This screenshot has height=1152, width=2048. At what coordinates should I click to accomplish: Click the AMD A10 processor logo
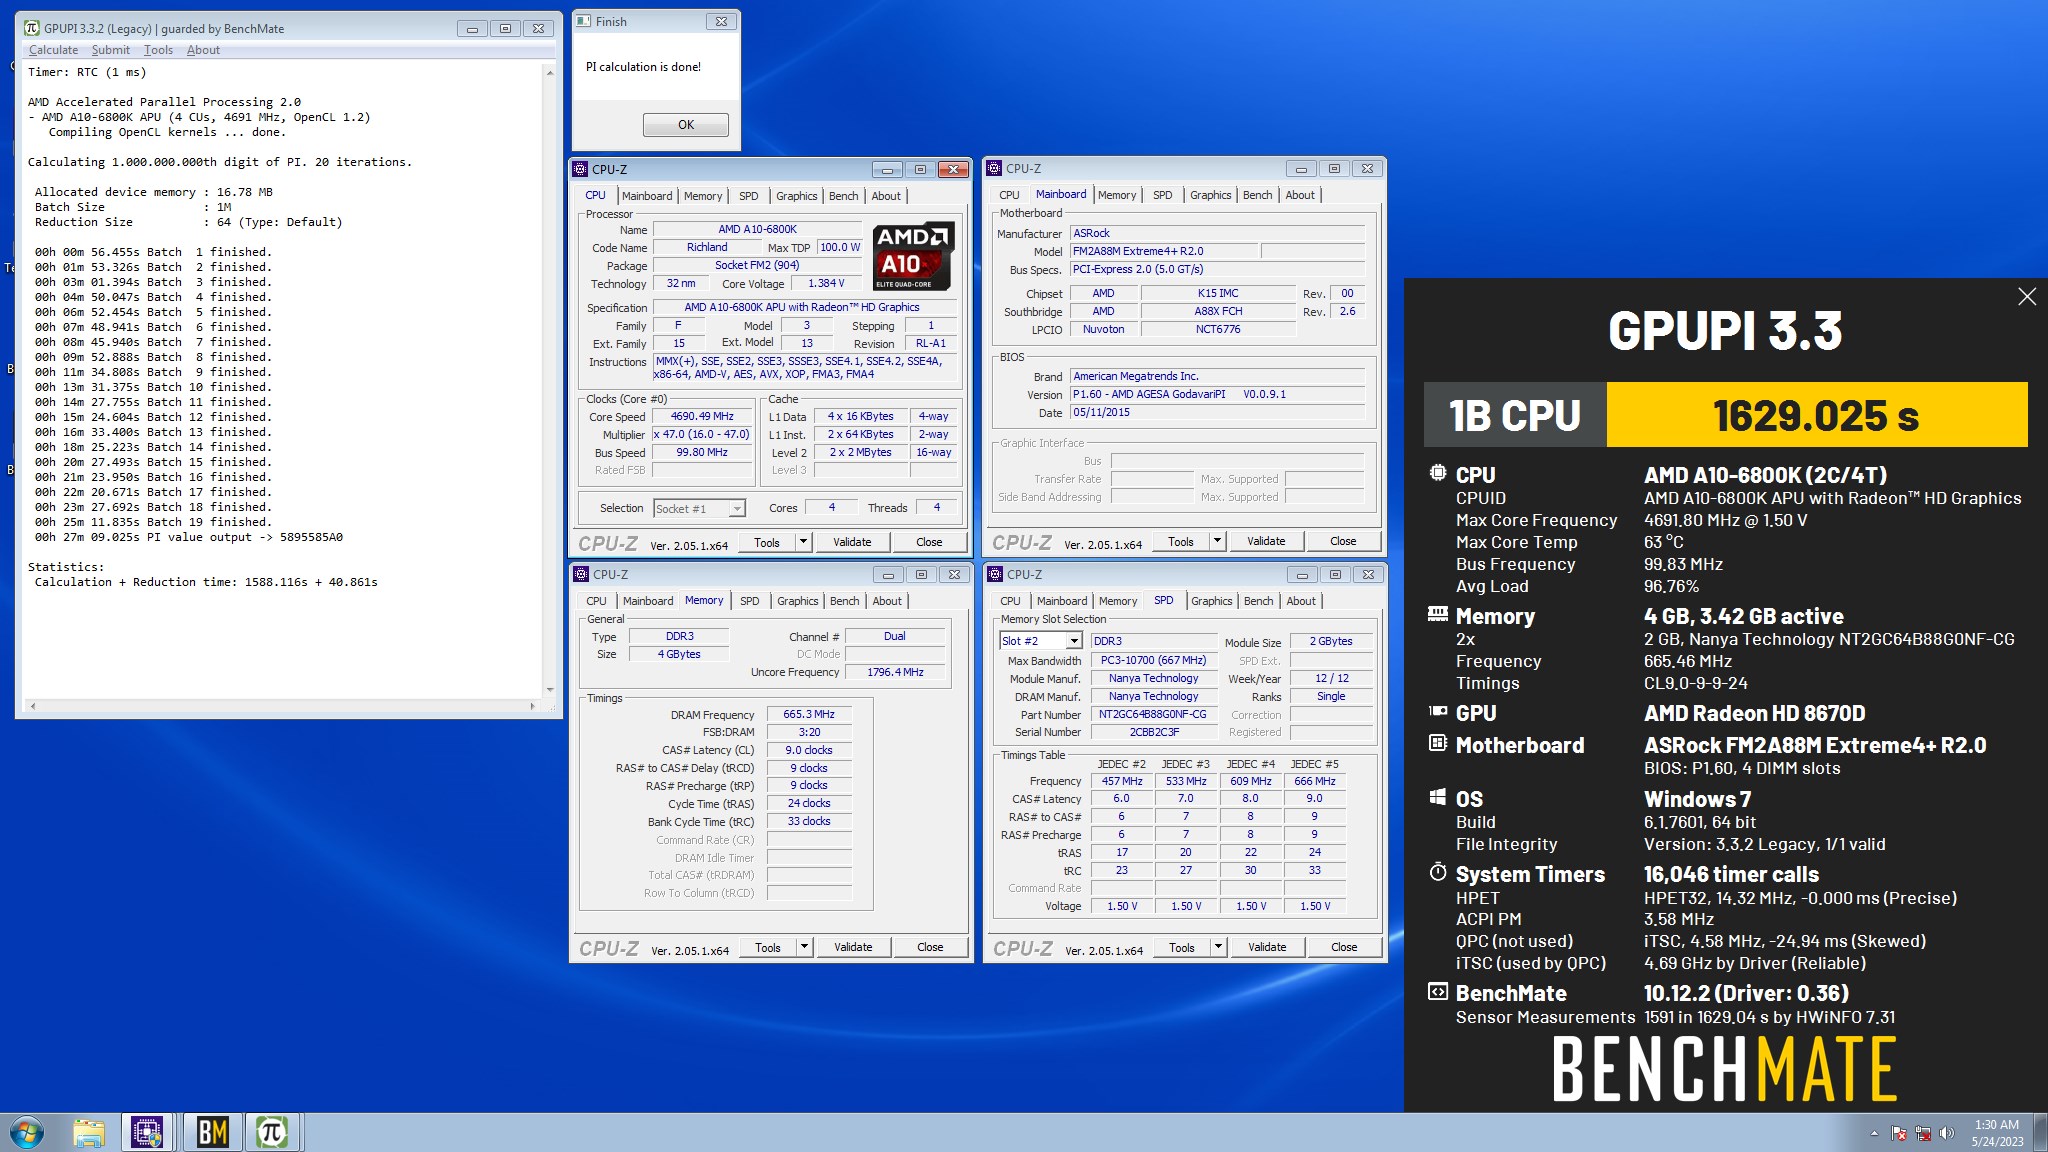(913, 256)
